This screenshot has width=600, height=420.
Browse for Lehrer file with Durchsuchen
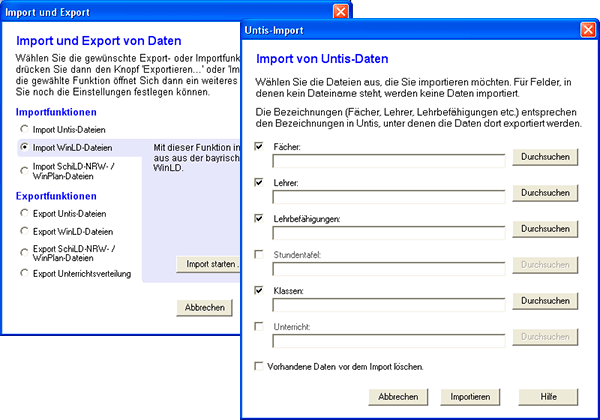(x=545, y=193)
